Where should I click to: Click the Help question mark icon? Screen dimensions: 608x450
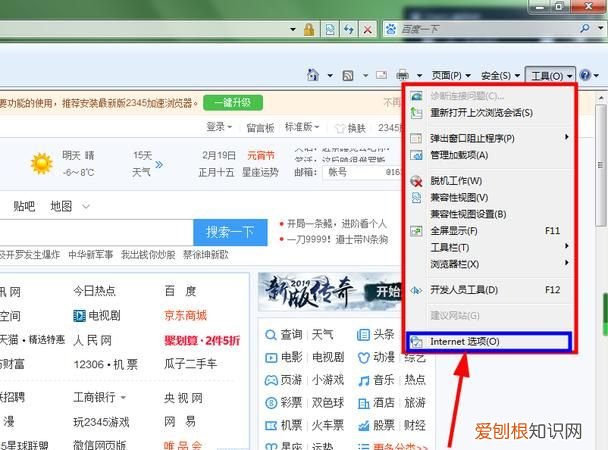pos(585,75)
